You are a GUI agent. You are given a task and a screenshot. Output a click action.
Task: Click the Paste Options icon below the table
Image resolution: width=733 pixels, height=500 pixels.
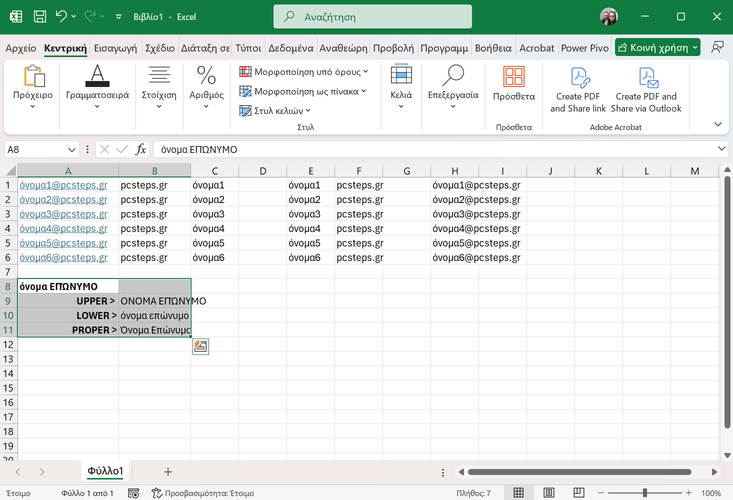pyautogui.click(x=200, y=346)
